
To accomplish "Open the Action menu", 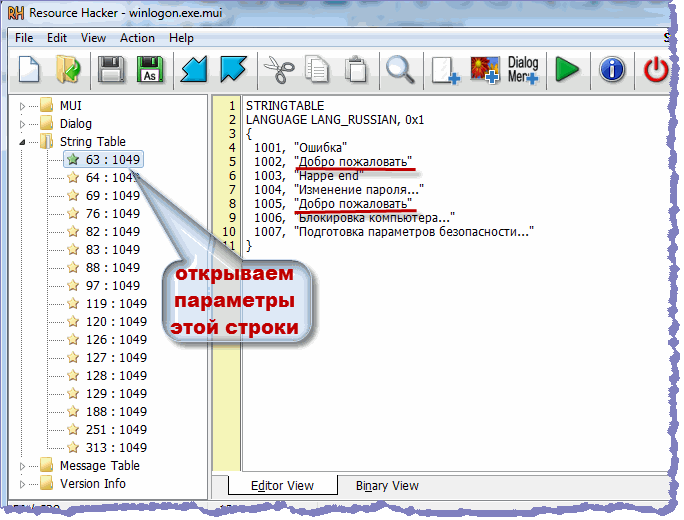I will click(x=137, y=38).
